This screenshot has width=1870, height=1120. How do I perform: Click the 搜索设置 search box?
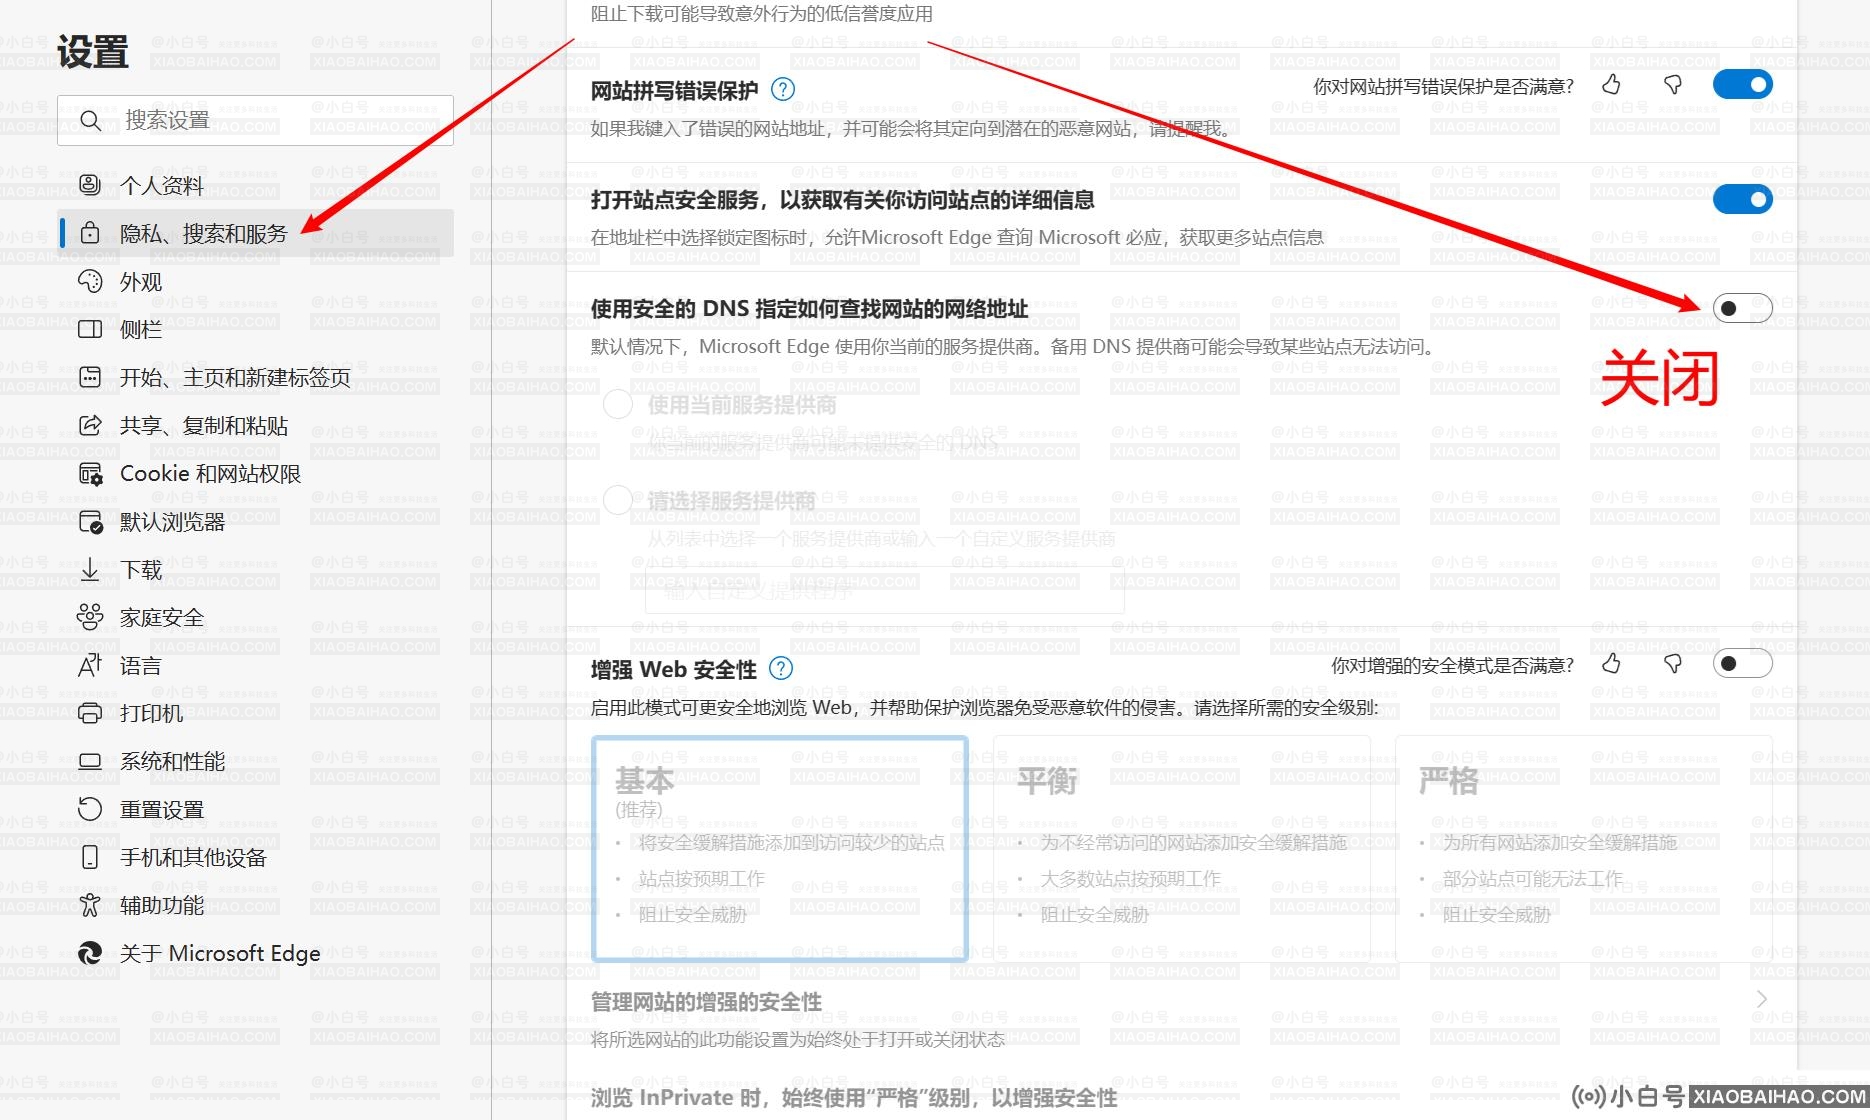pyautogui.click(x=256, y=121)
